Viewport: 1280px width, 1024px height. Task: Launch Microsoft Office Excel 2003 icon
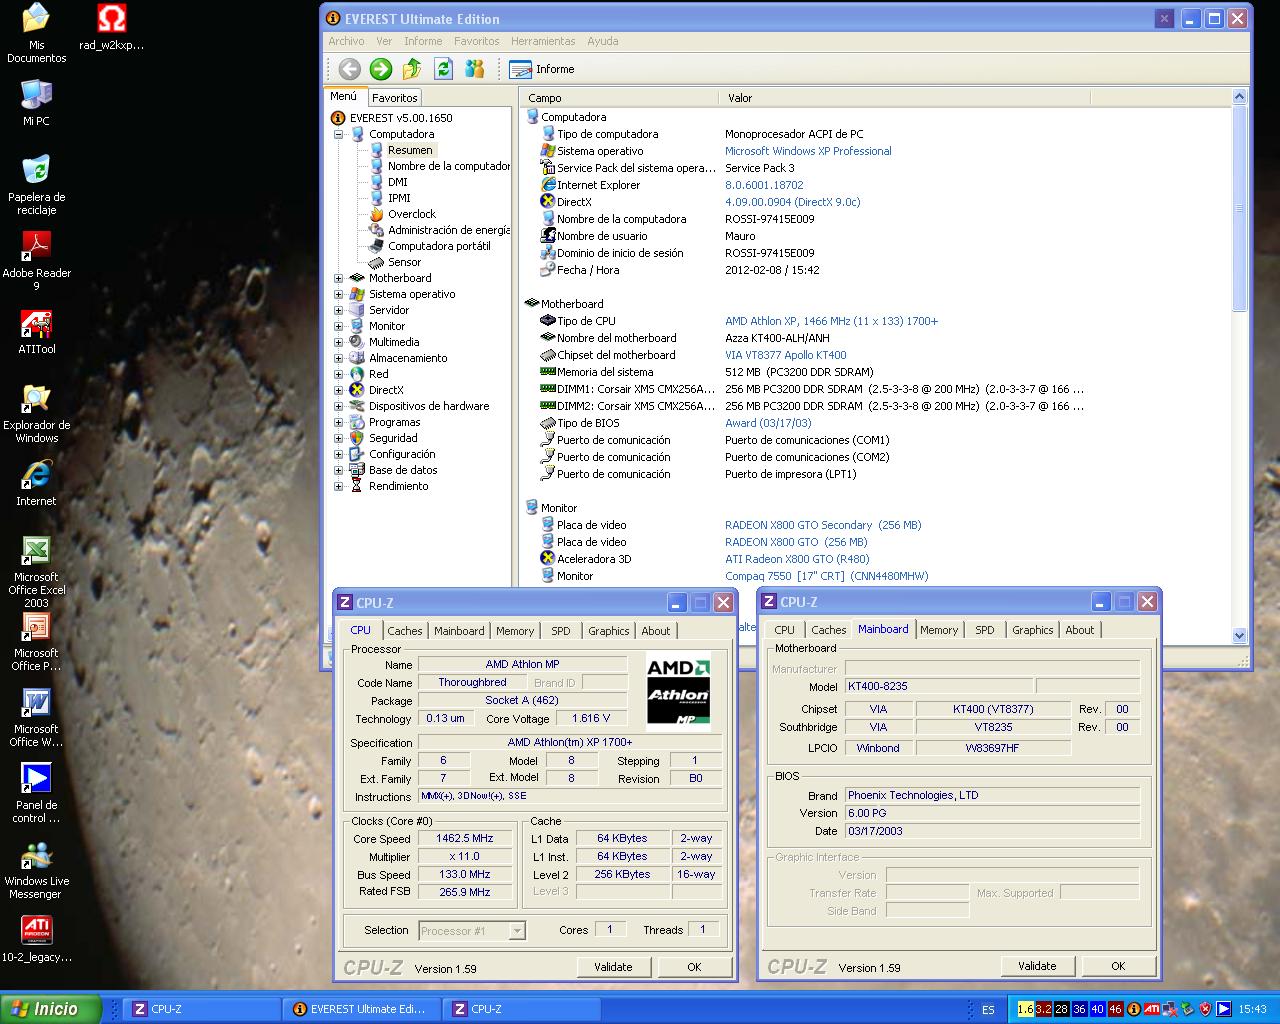36,572
